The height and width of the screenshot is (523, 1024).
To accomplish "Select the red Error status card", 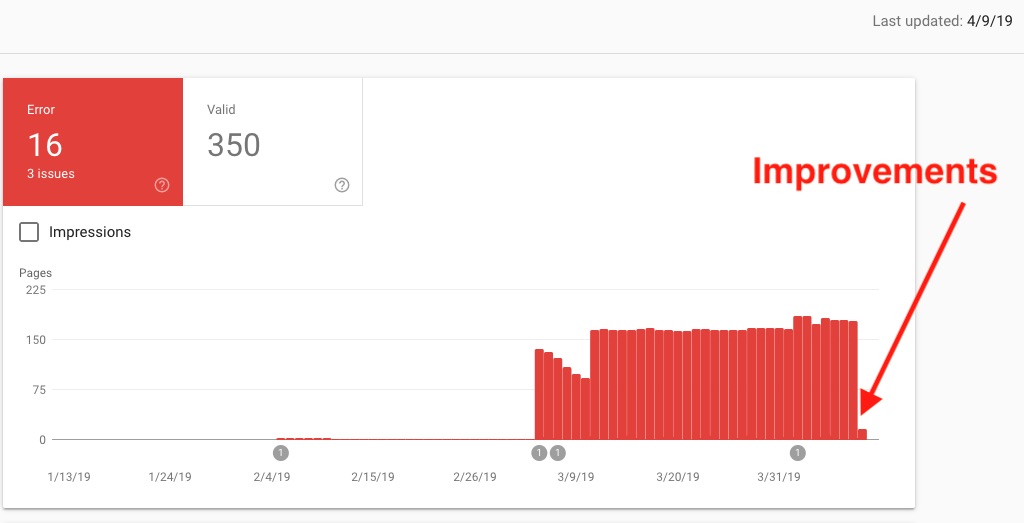I will coord(93,142).
